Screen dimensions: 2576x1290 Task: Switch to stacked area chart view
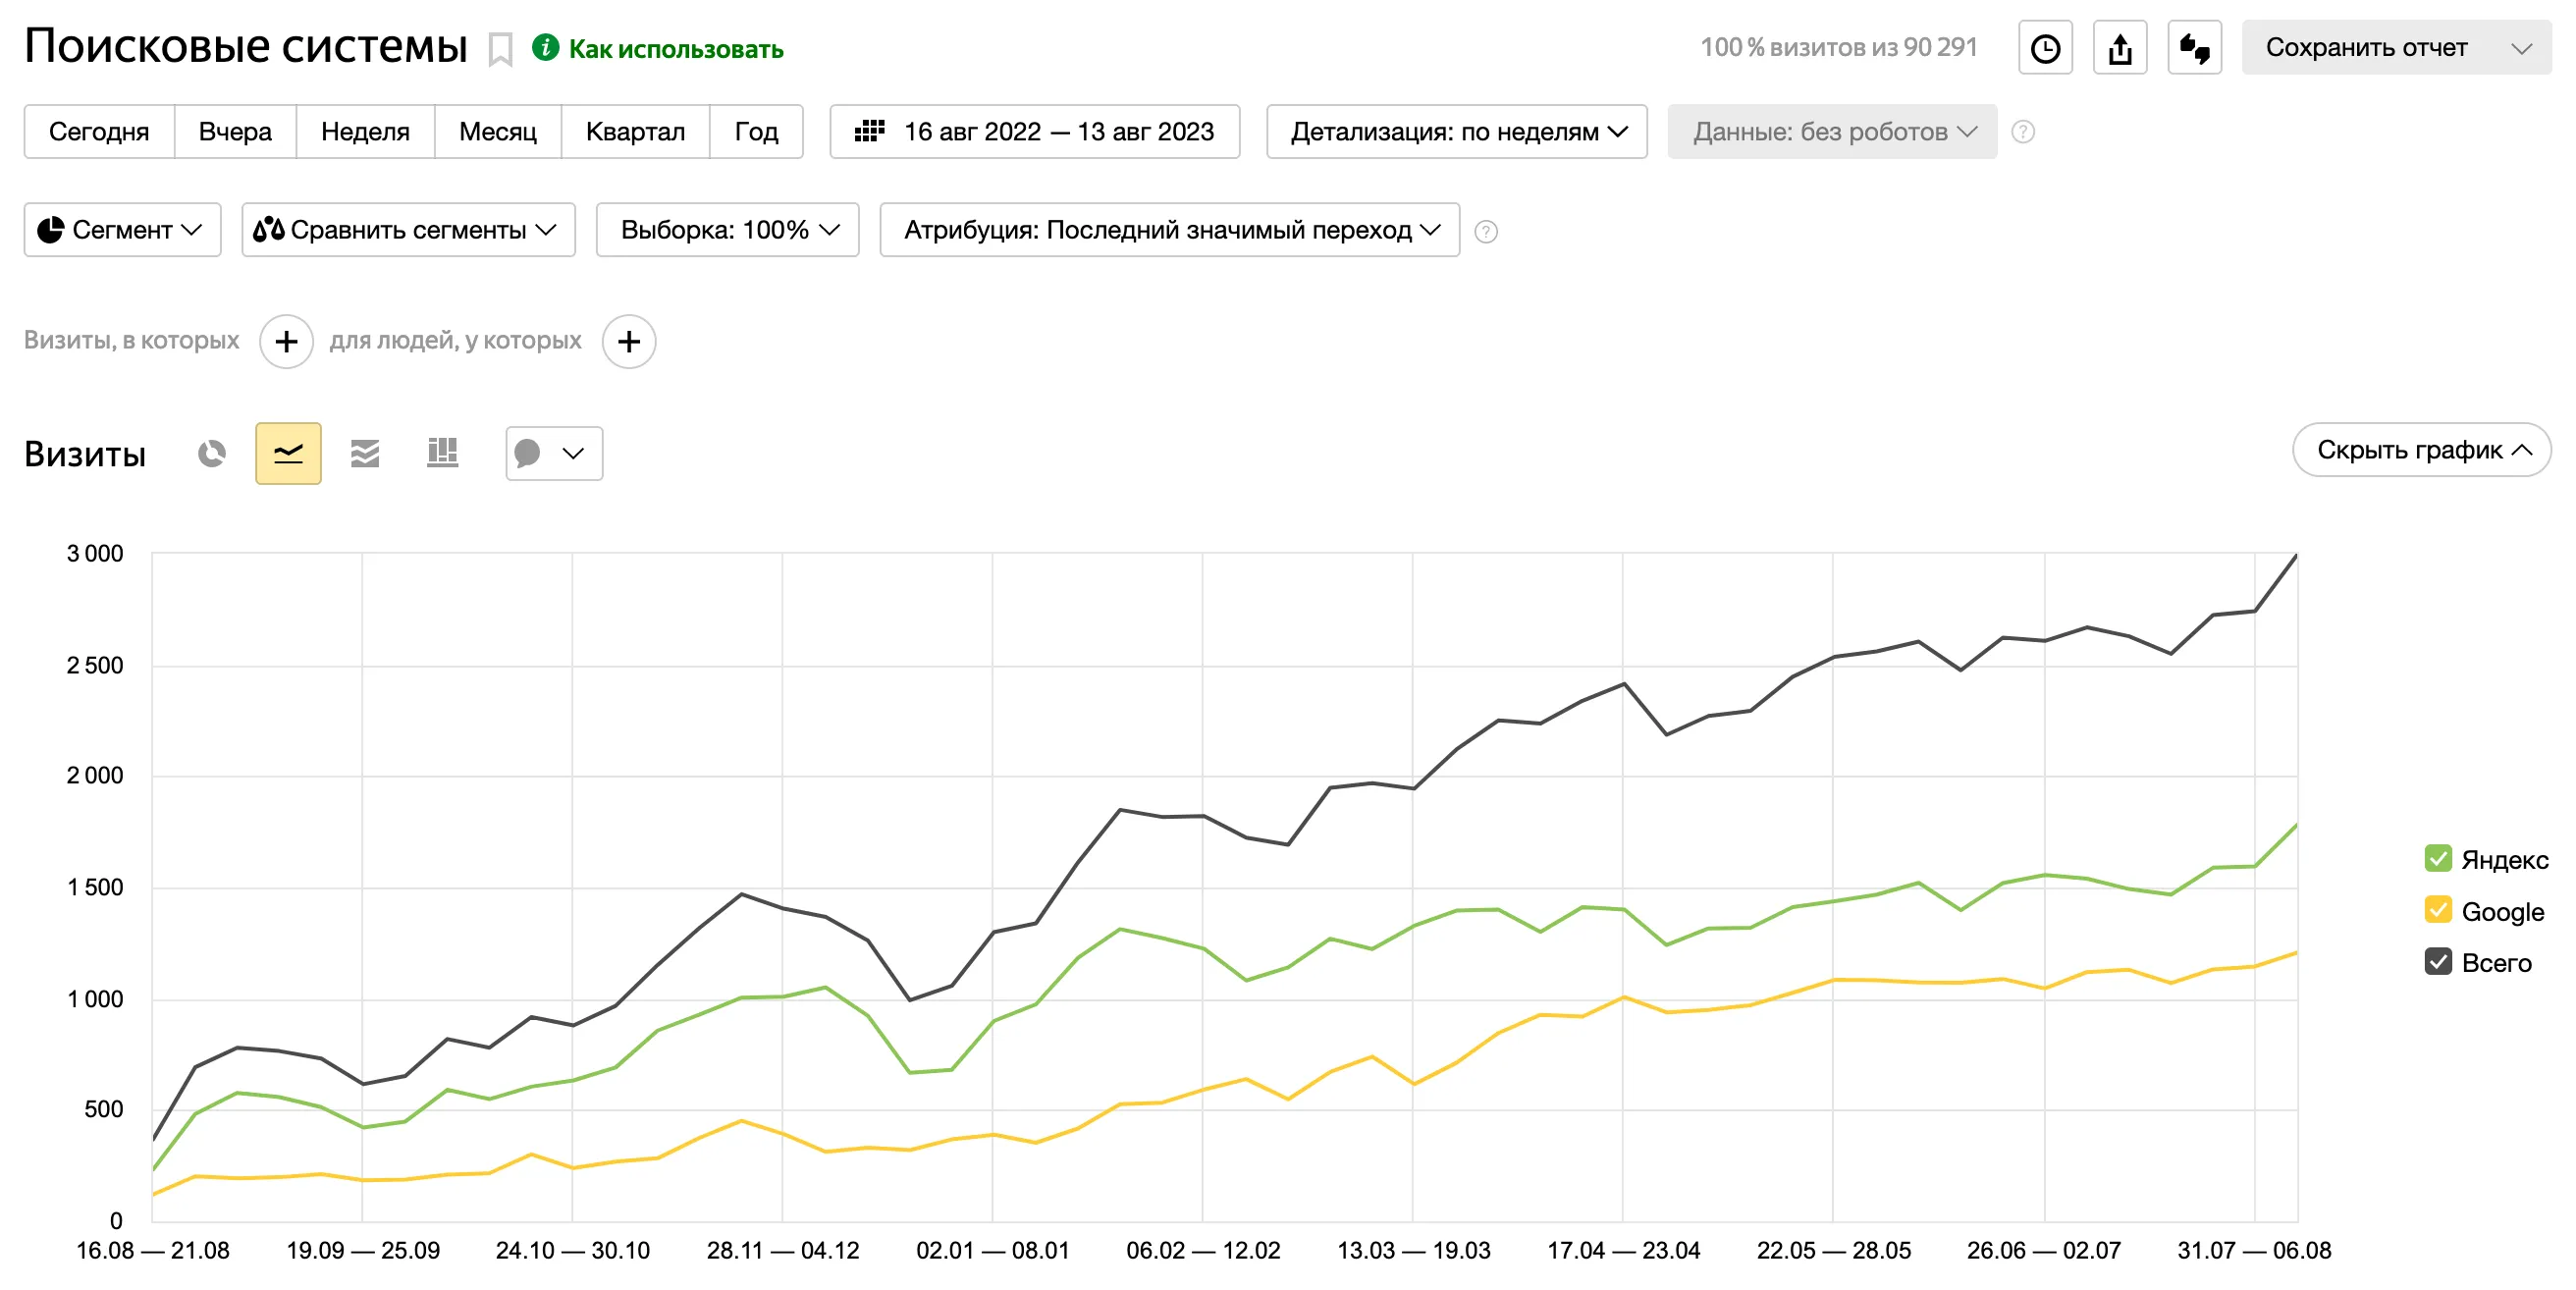pos(365,454)
